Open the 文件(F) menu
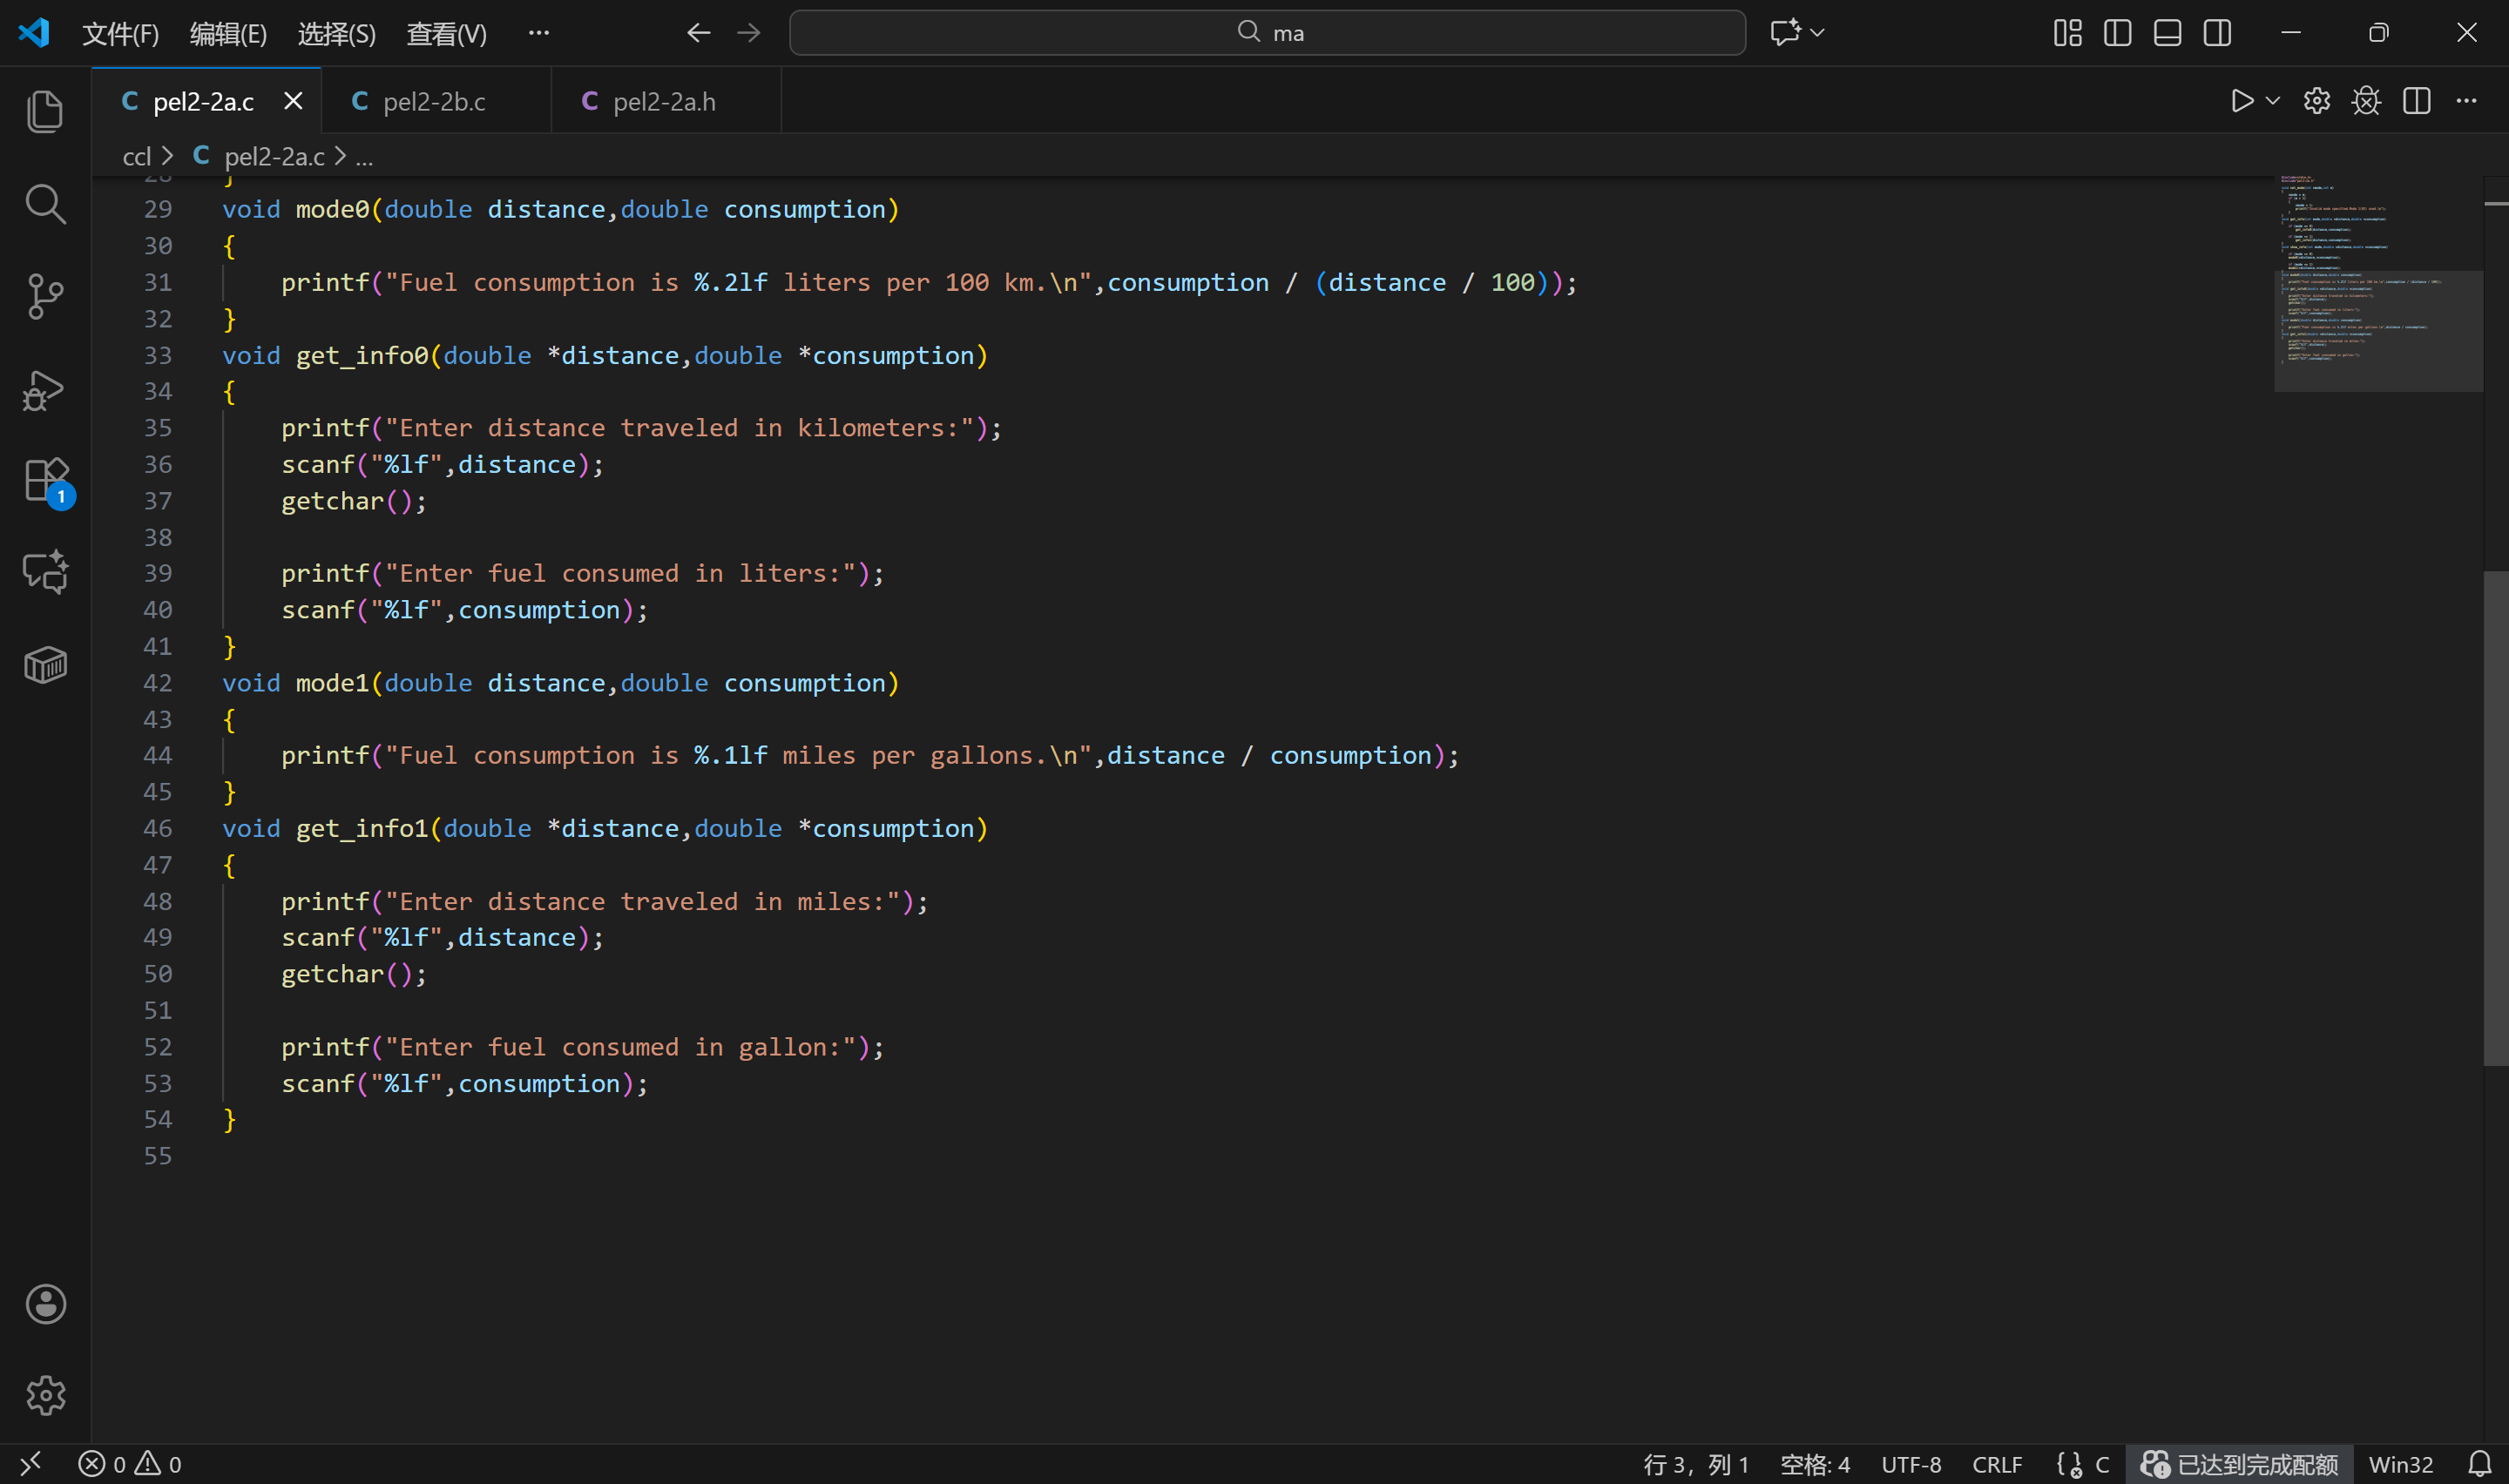2509x1484 pixels. point(120,34)
